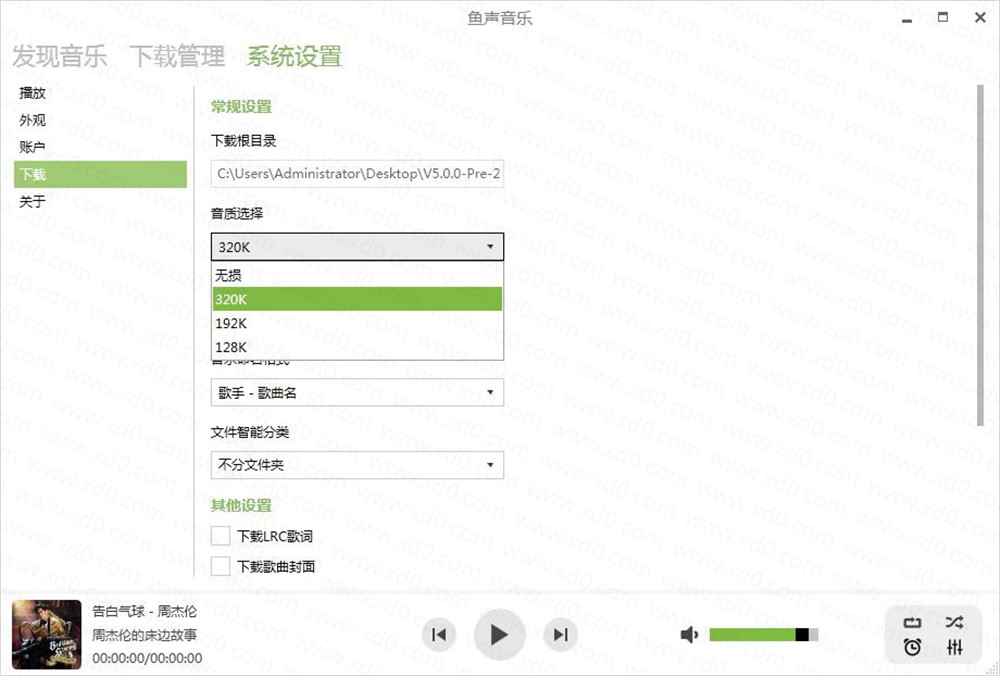Click the album name 周杰伦的床边故事
The height and width of the screenshot is (676, 1000).
(145, 635)
